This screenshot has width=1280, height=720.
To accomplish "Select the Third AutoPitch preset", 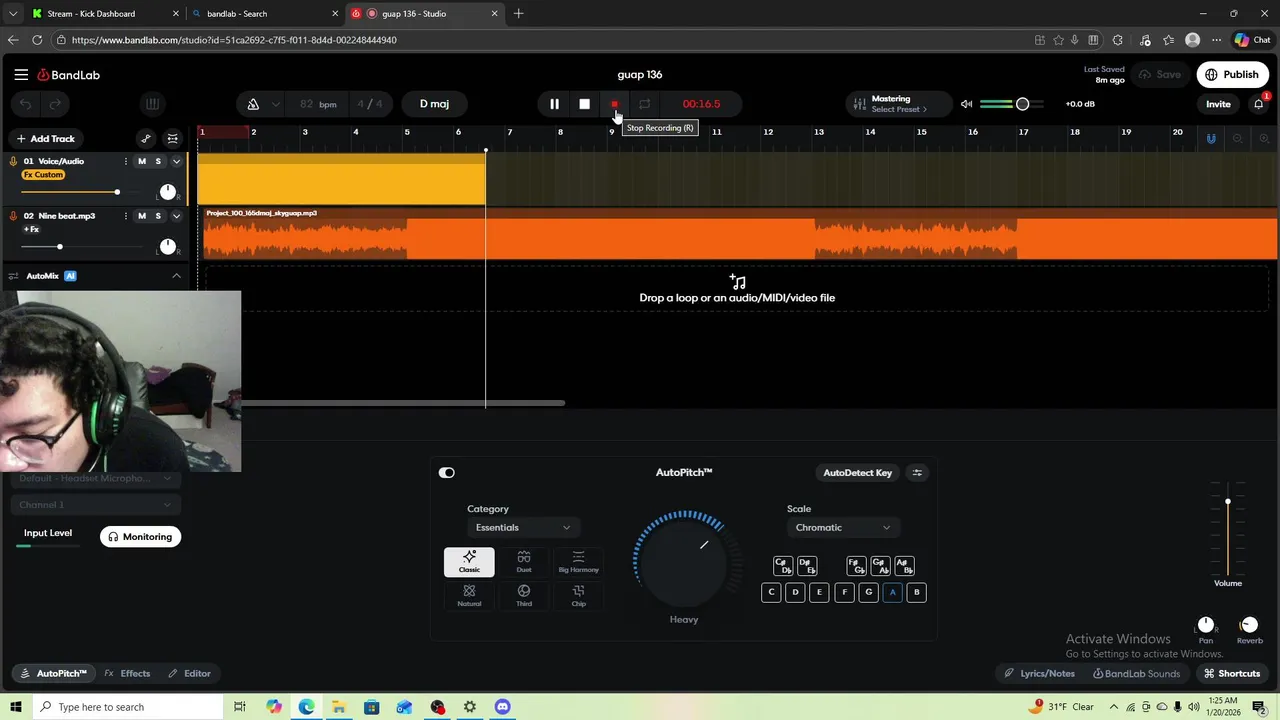I will (524, 596).
